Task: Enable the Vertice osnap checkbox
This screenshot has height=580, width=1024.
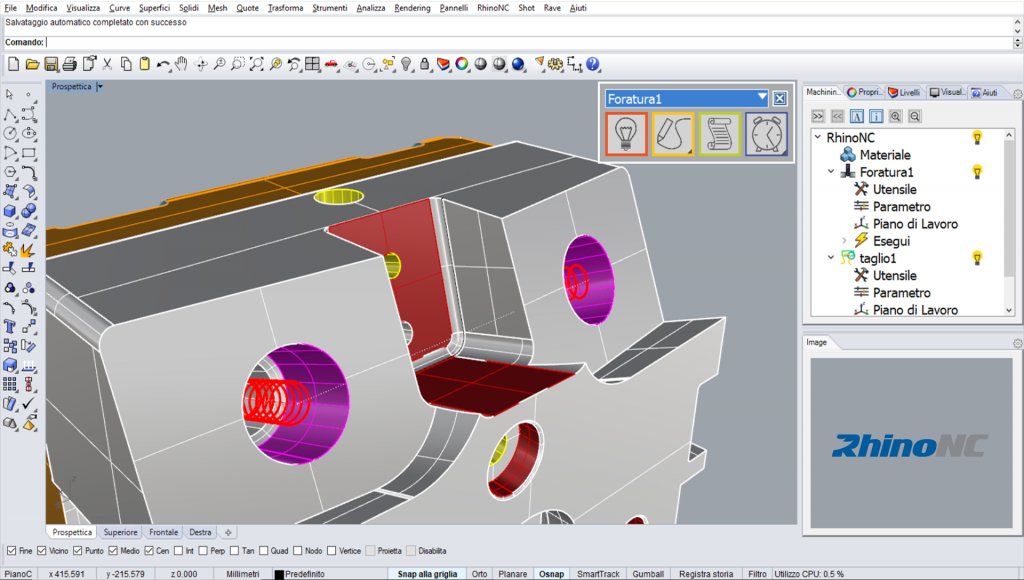Action: click(x=331, y=551)
